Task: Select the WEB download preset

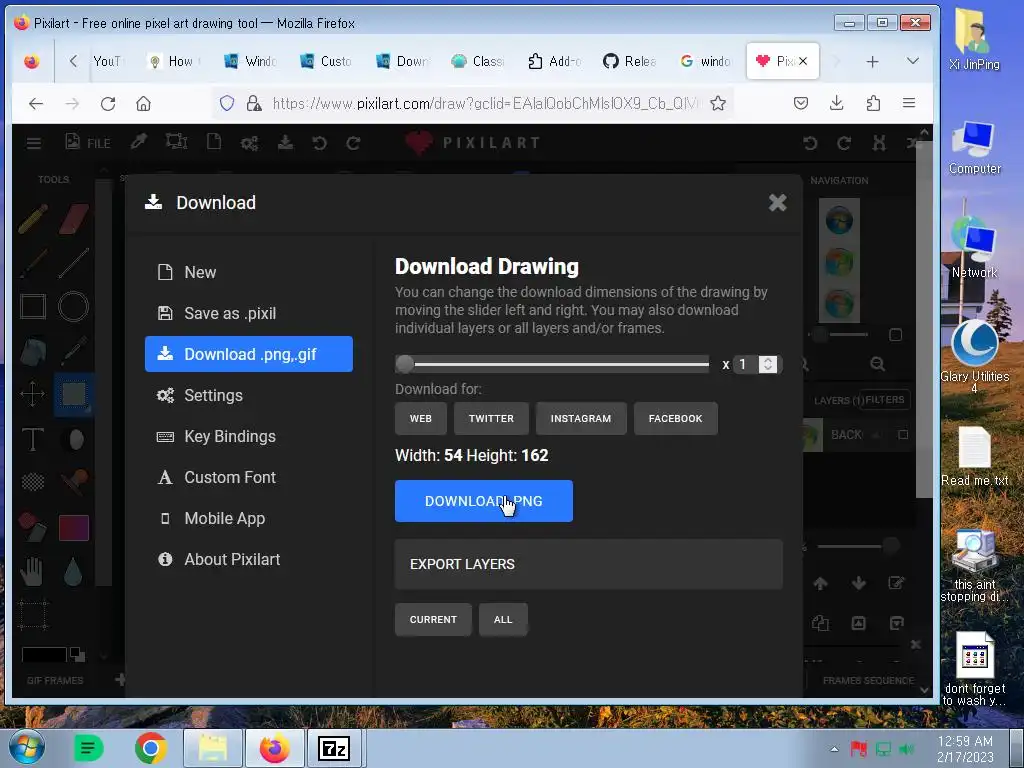Action: (421, 419)
